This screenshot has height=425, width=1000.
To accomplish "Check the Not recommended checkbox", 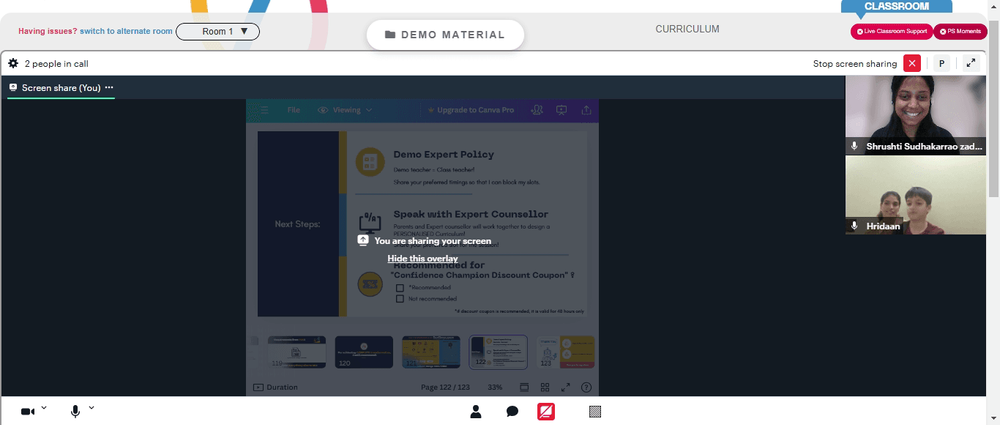I will pyautogui.click(x=400, y=299).
